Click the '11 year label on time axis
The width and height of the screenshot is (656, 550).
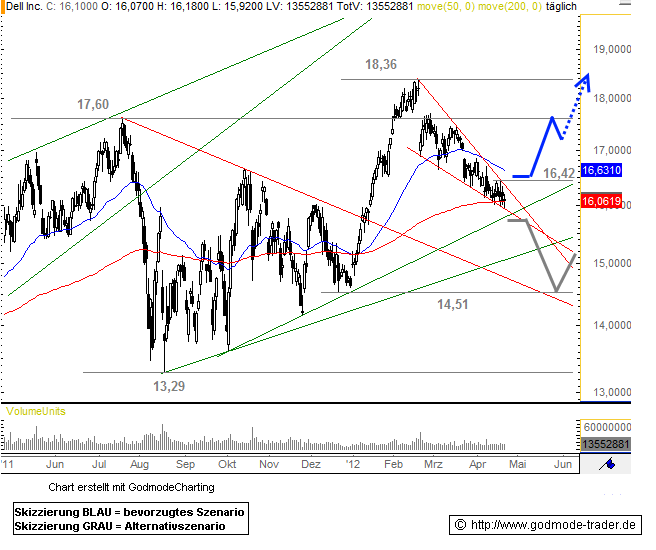click(x=7, y=464)
